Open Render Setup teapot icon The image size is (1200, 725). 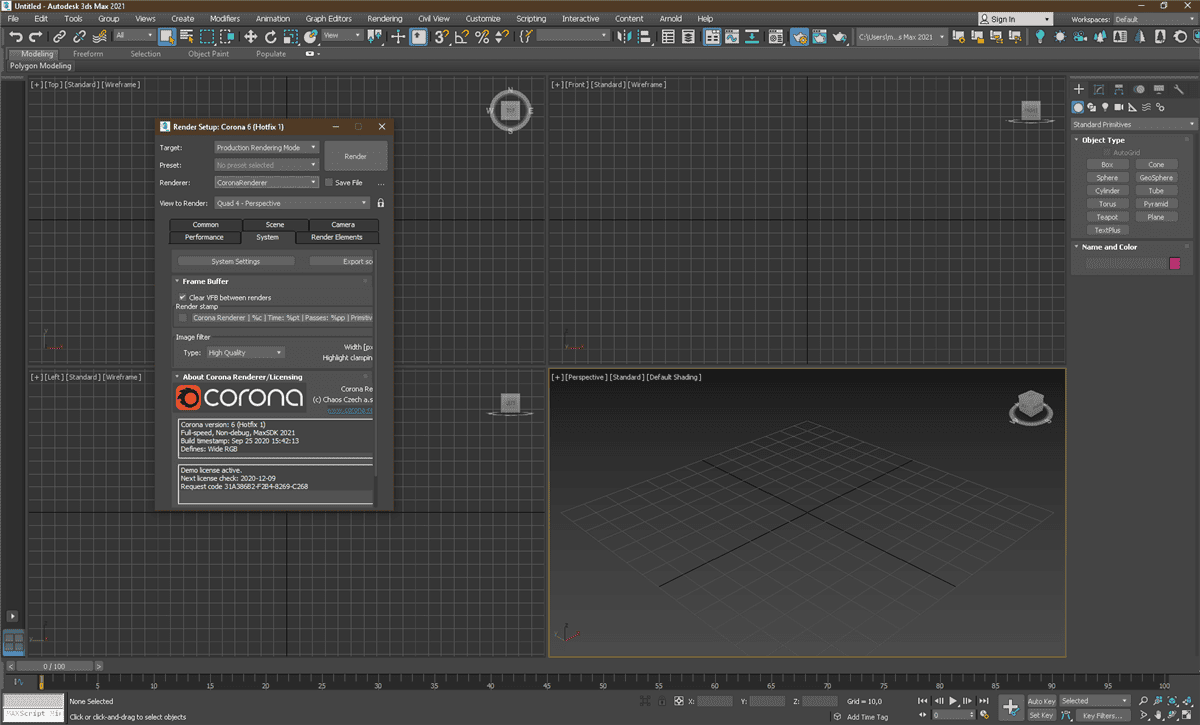[x=799, y=36]
